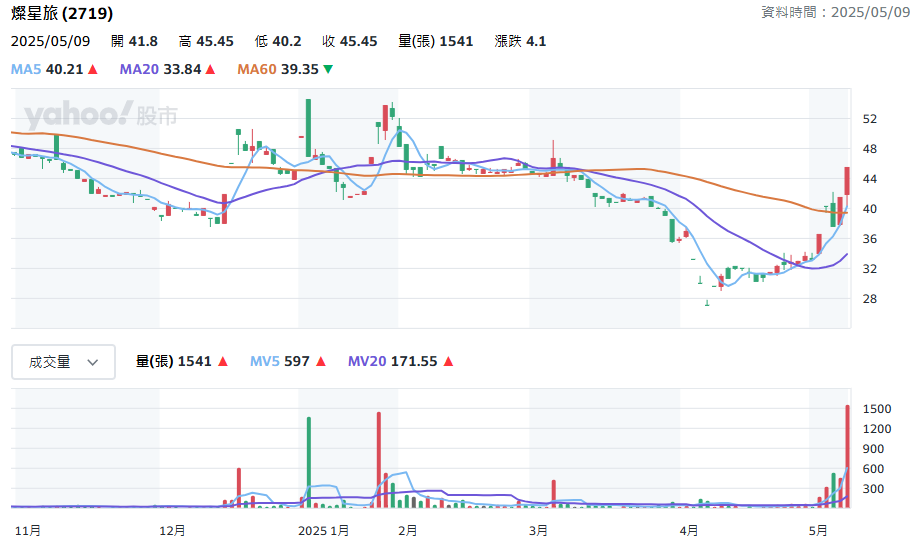Select the MA20 moving average label
The image size is (913, 556).
pos(139,69)
